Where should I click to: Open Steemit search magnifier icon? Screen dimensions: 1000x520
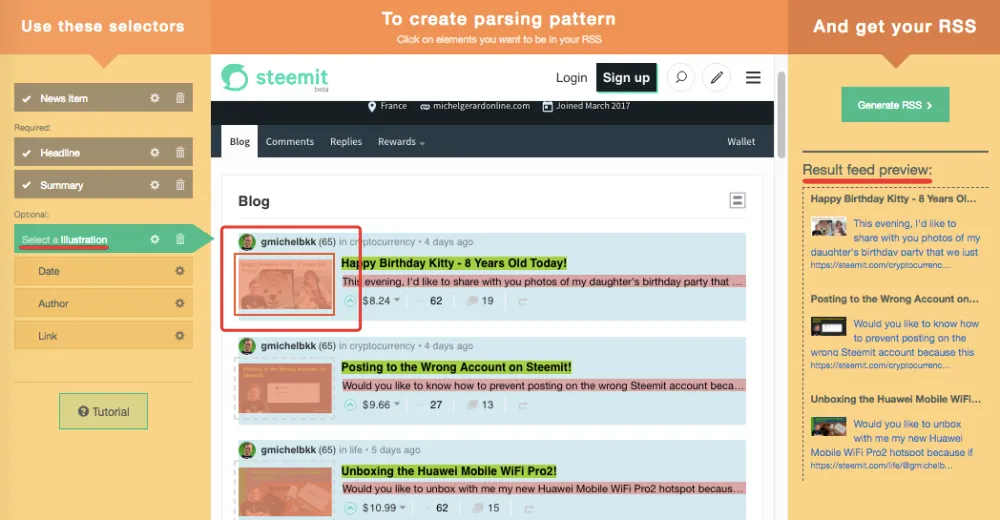pyautogui.click(x=680, y=78)
